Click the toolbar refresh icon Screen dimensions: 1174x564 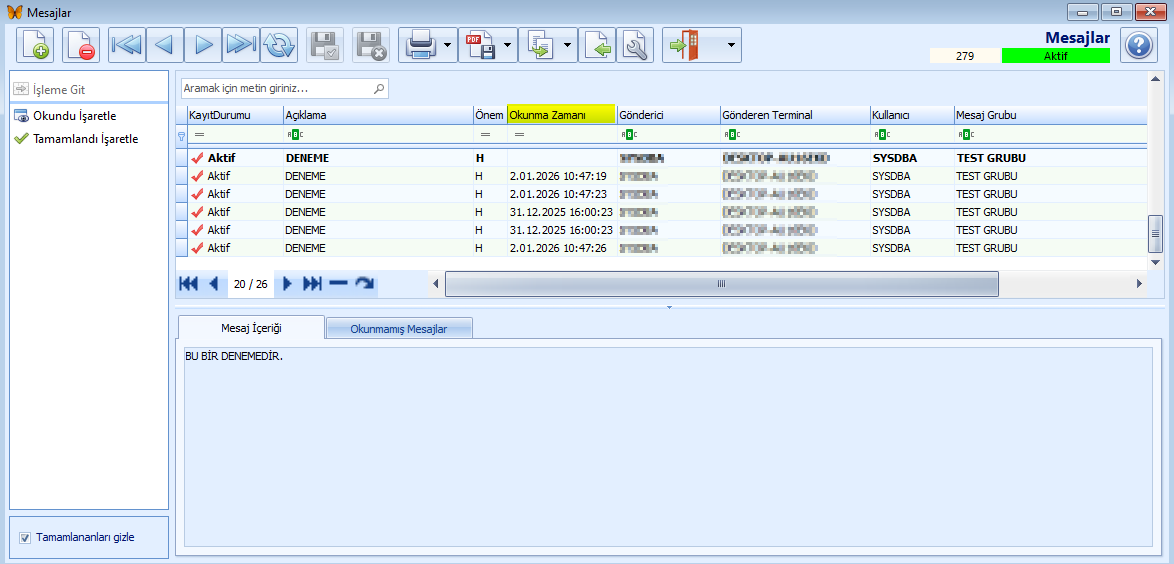point(279,45)
